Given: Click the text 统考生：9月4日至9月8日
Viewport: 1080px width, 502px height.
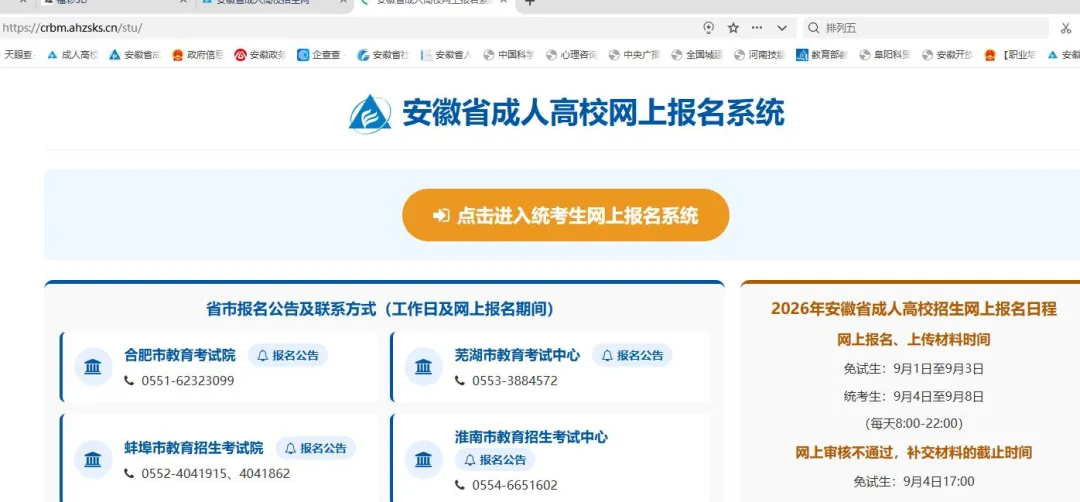Looking at the screenshot, I should coord(914,396).
